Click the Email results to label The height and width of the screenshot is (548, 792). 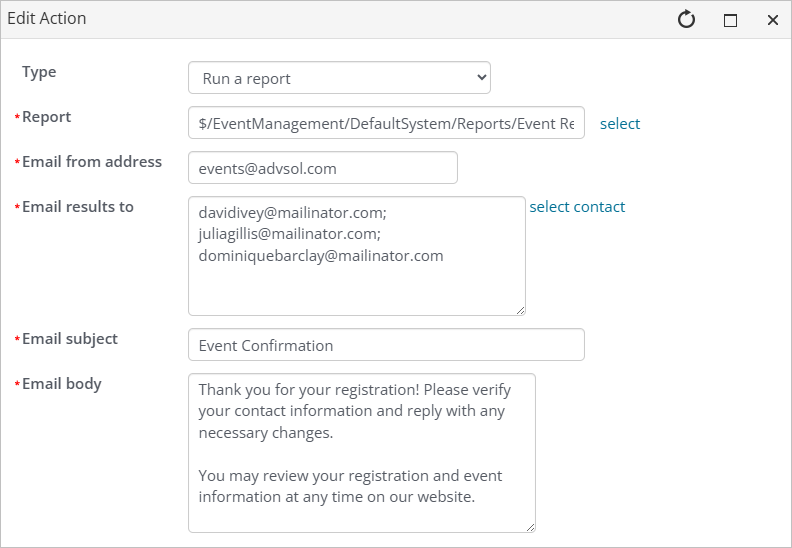click(x=78, y=207)
